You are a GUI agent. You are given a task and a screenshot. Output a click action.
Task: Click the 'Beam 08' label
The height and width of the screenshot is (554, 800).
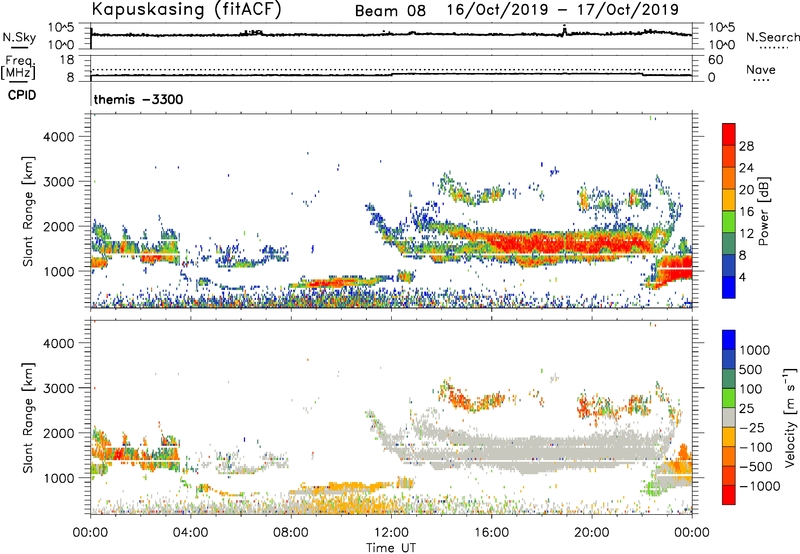click(390, 11)
